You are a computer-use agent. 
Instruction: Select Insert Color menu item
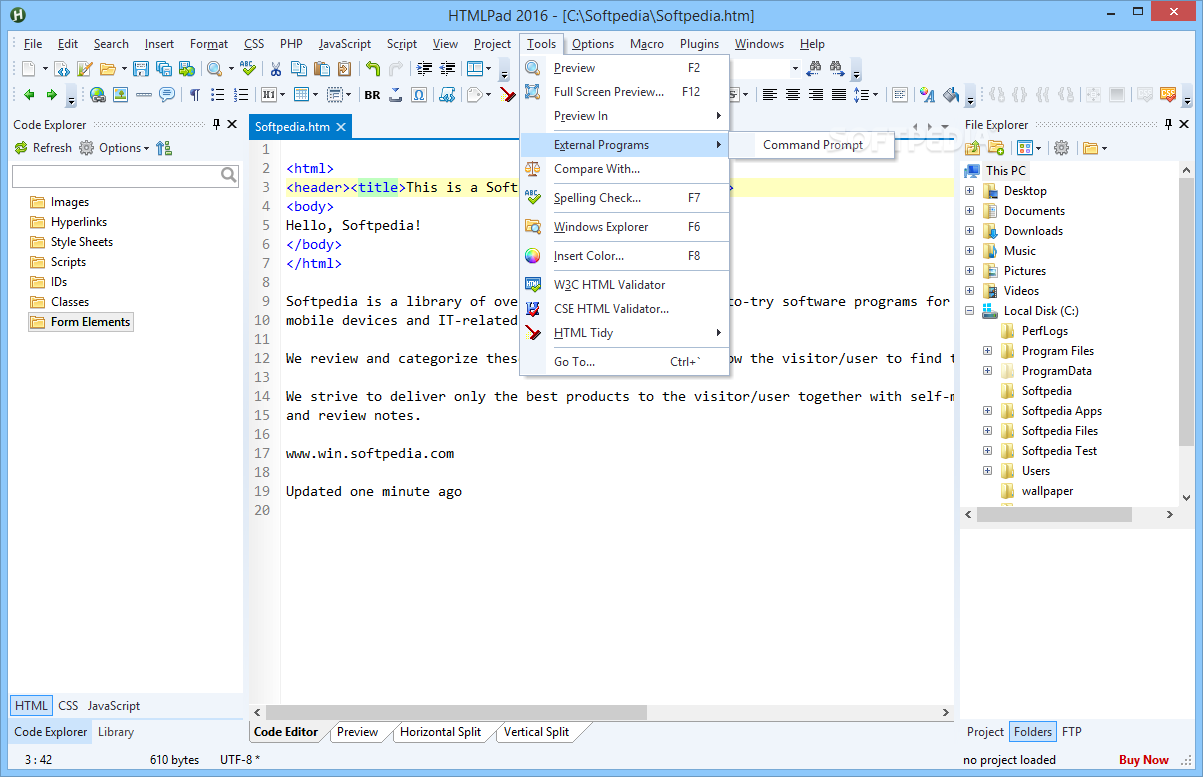pyautogui.click(x=624, y=256)
